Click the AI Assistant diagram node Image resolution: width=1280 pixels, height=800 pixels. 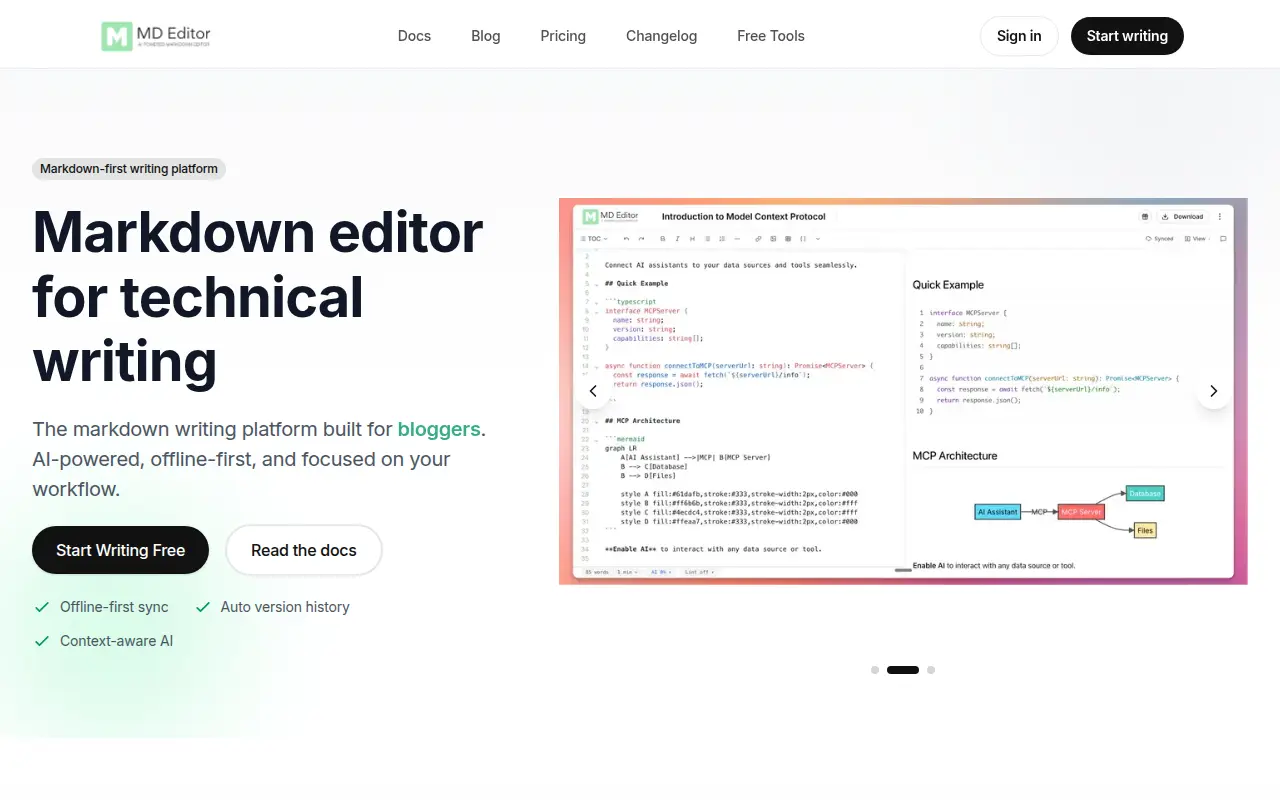(998, 512)
